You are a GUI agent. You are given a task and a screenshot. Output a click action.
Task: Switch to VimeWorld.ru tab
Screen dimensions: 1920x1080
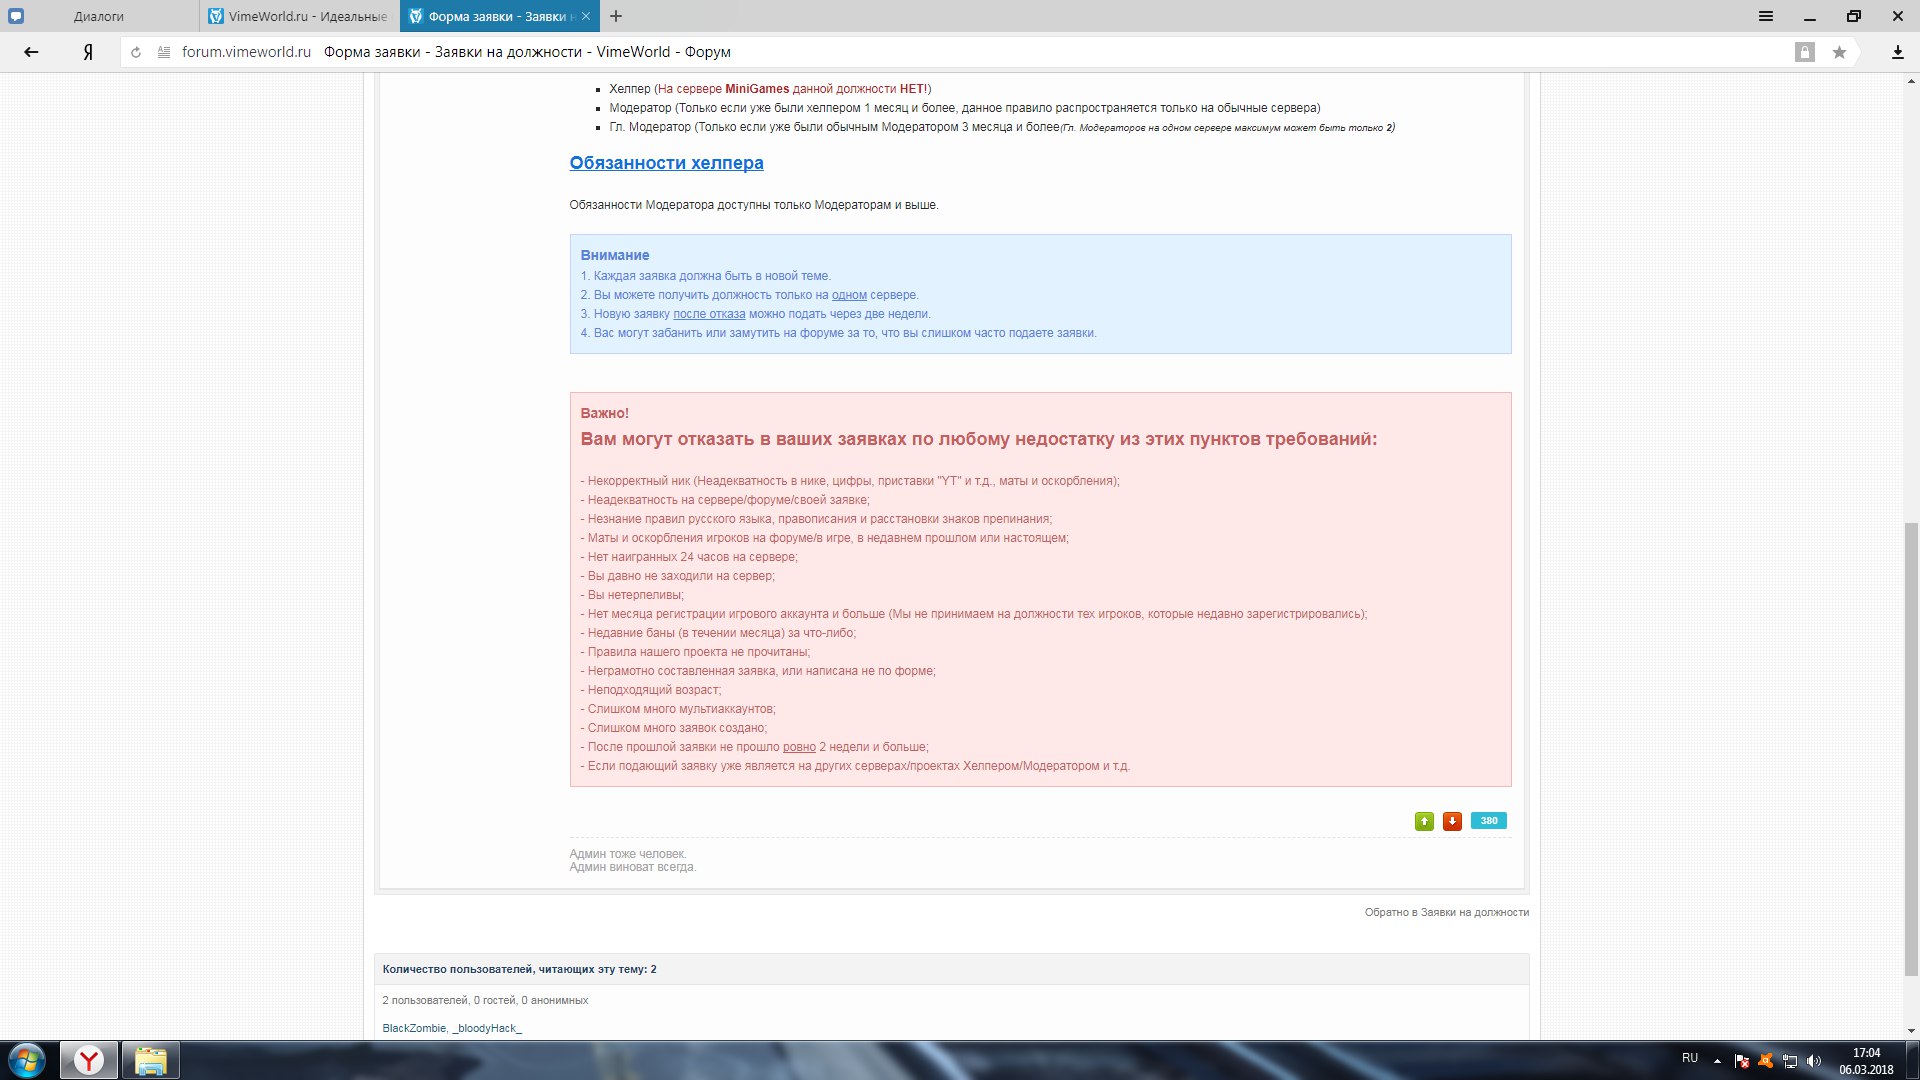click(x=299, y=16)
